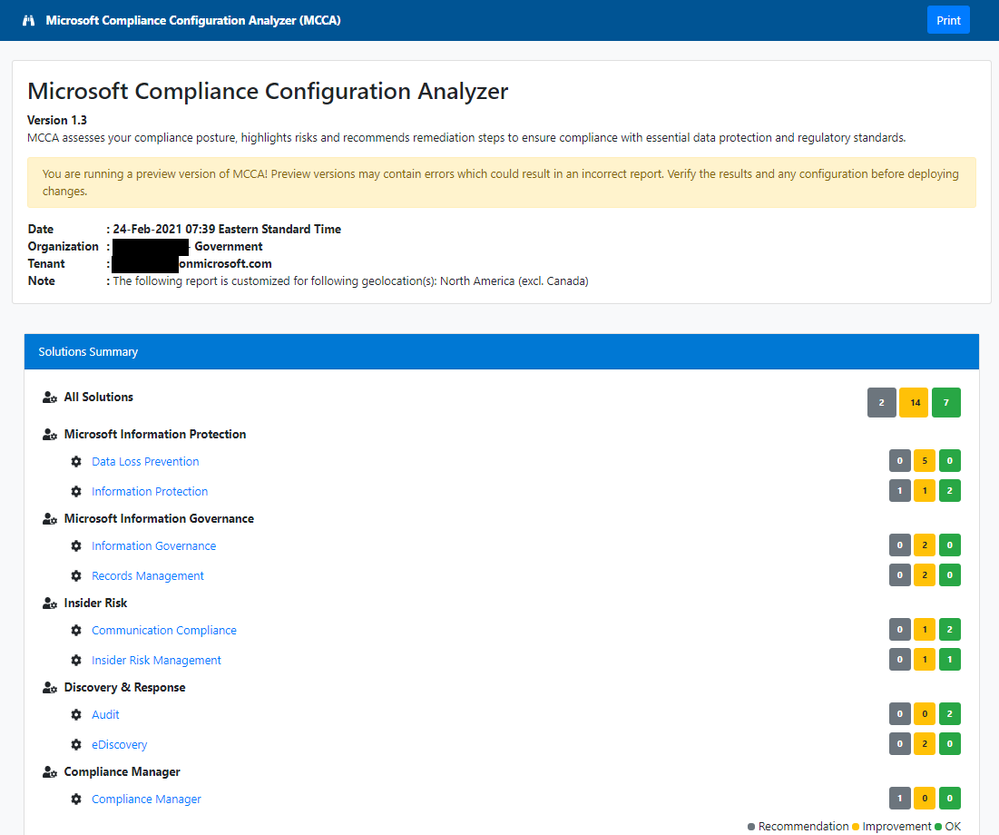Click the onmicrosoft.com tenant value

tap(225, 264)
